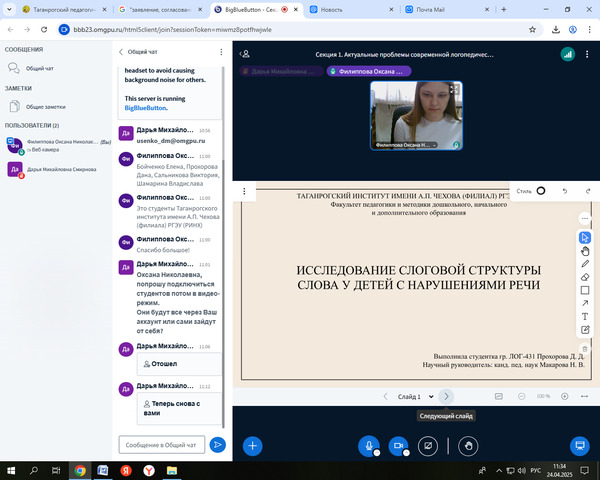Mute the microphone
The width and height of the screenshot is (600, 480).
click(370, 445)
